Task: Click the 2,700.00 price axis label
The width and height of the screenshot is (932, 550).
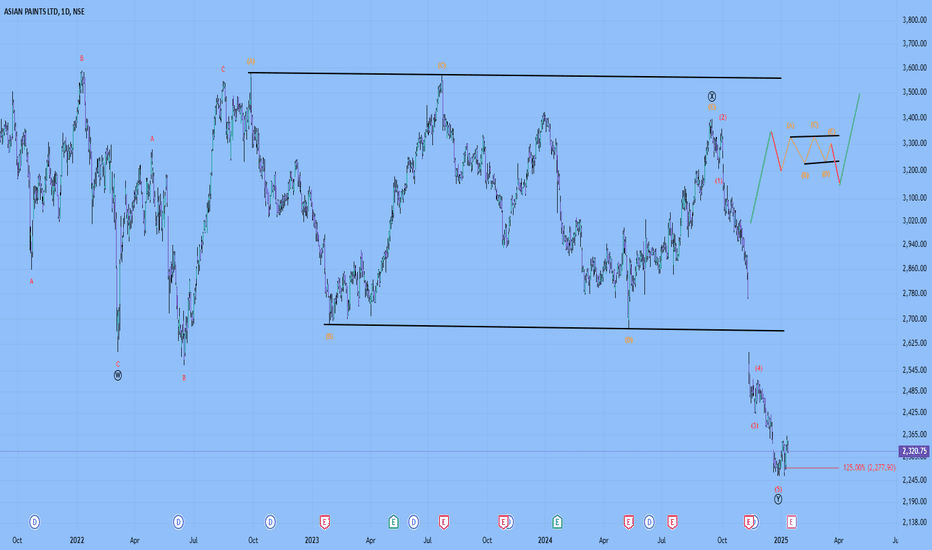Action: (x=915, y=319)
